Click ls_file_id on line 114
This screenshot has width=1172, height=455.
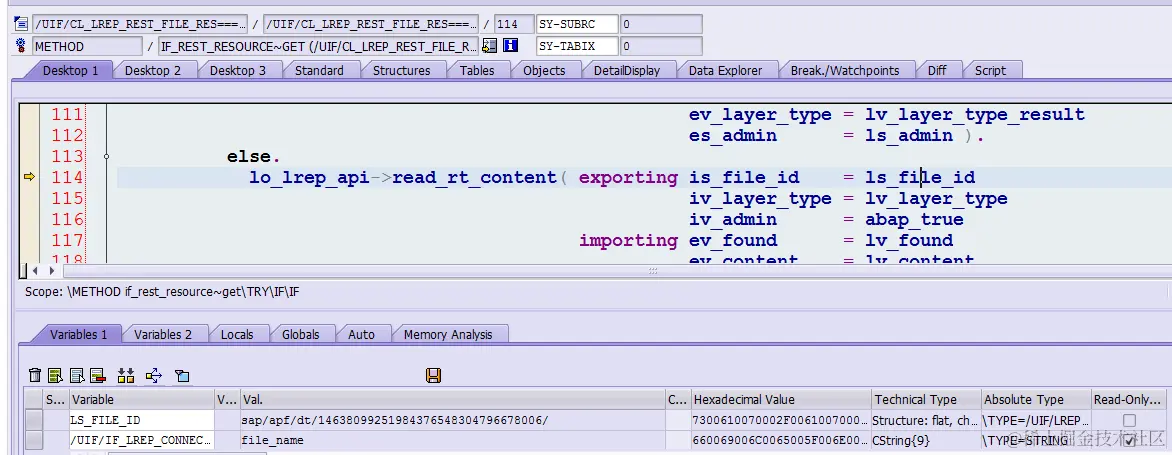pyautogui.click(x=920, y=177)
